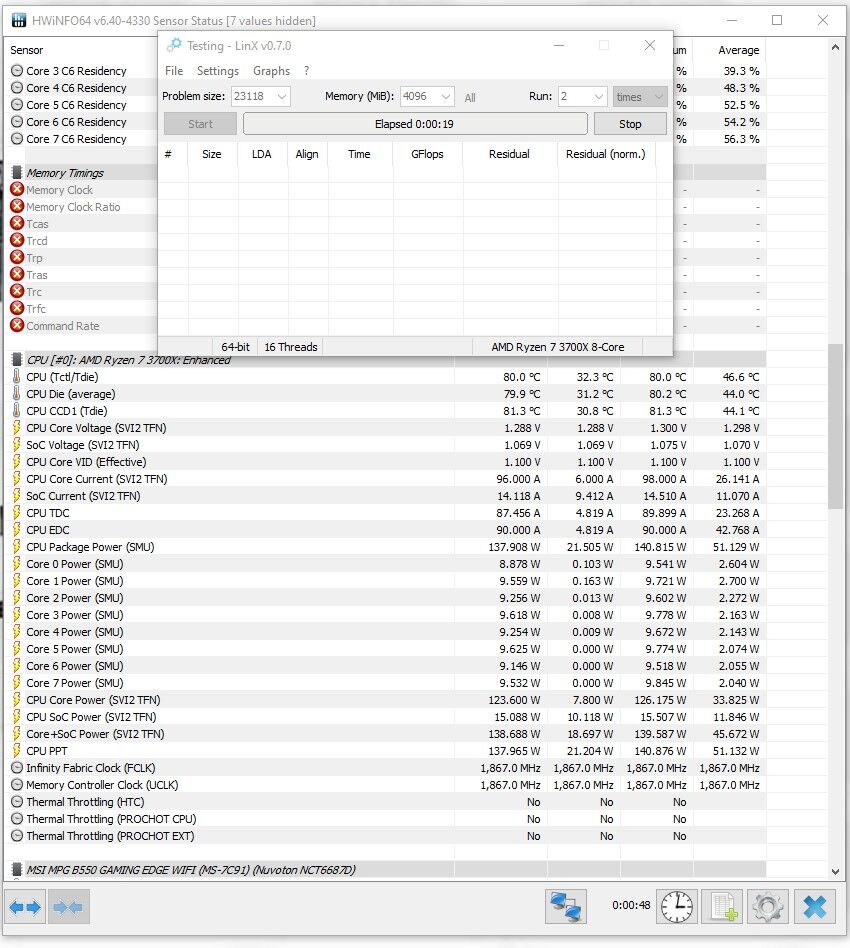Click the Stop button in LinX
850x948 pixels.
click(x=630, y=124)
